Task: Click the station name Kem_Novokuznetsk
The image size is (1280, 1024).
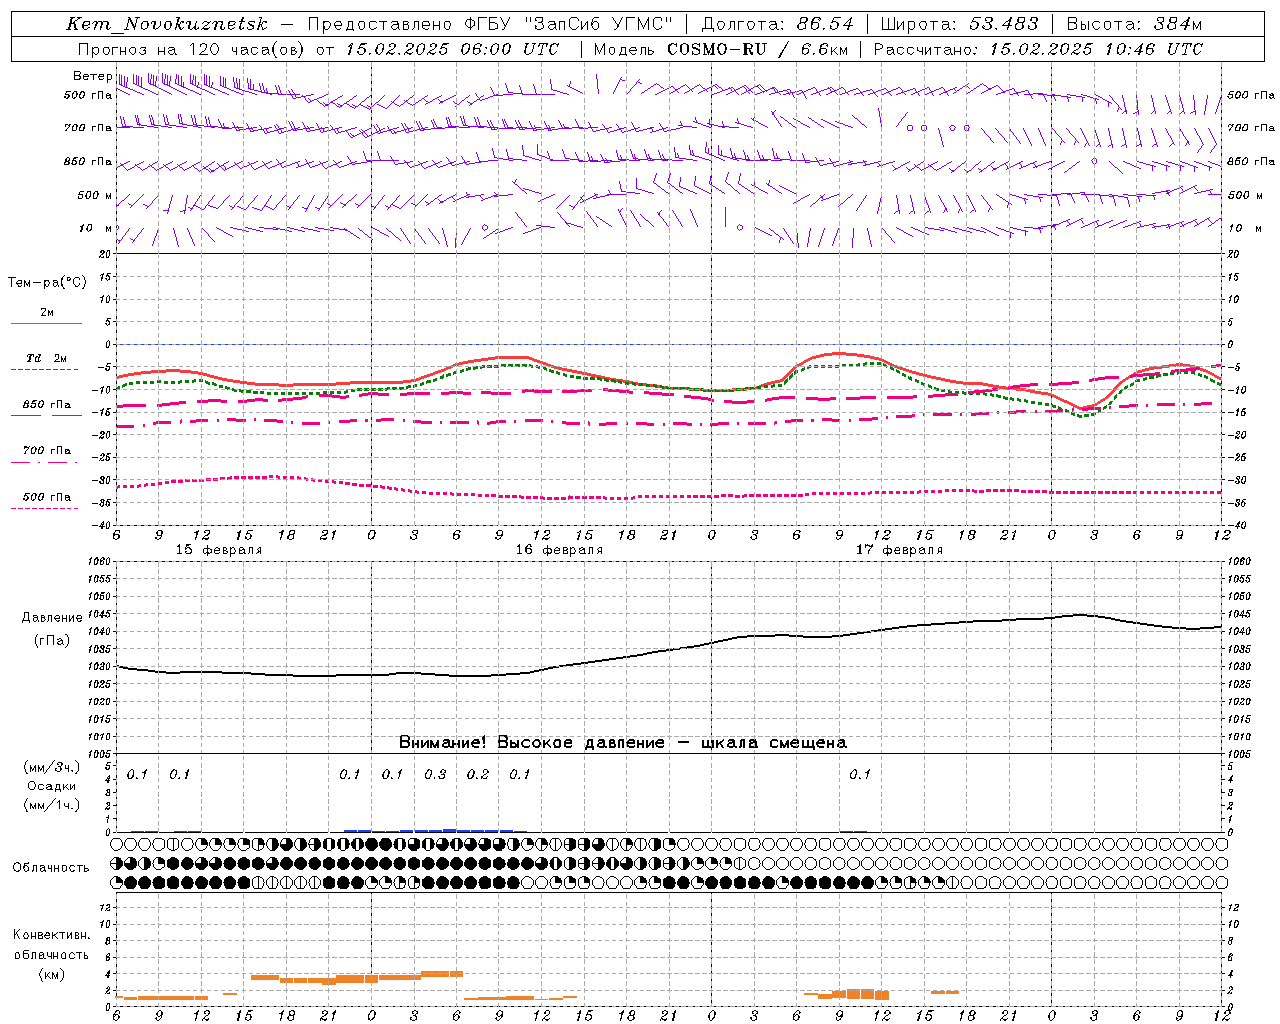Action: (167, 24)
